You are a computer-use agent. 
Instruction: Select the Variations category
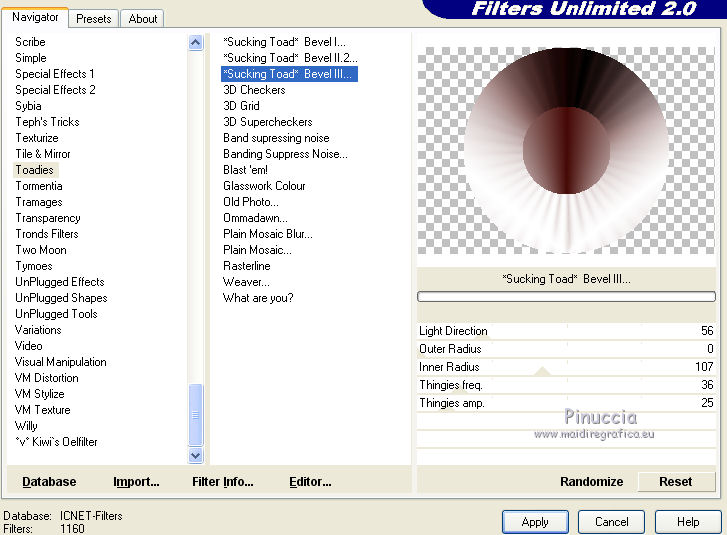(38, 330)
